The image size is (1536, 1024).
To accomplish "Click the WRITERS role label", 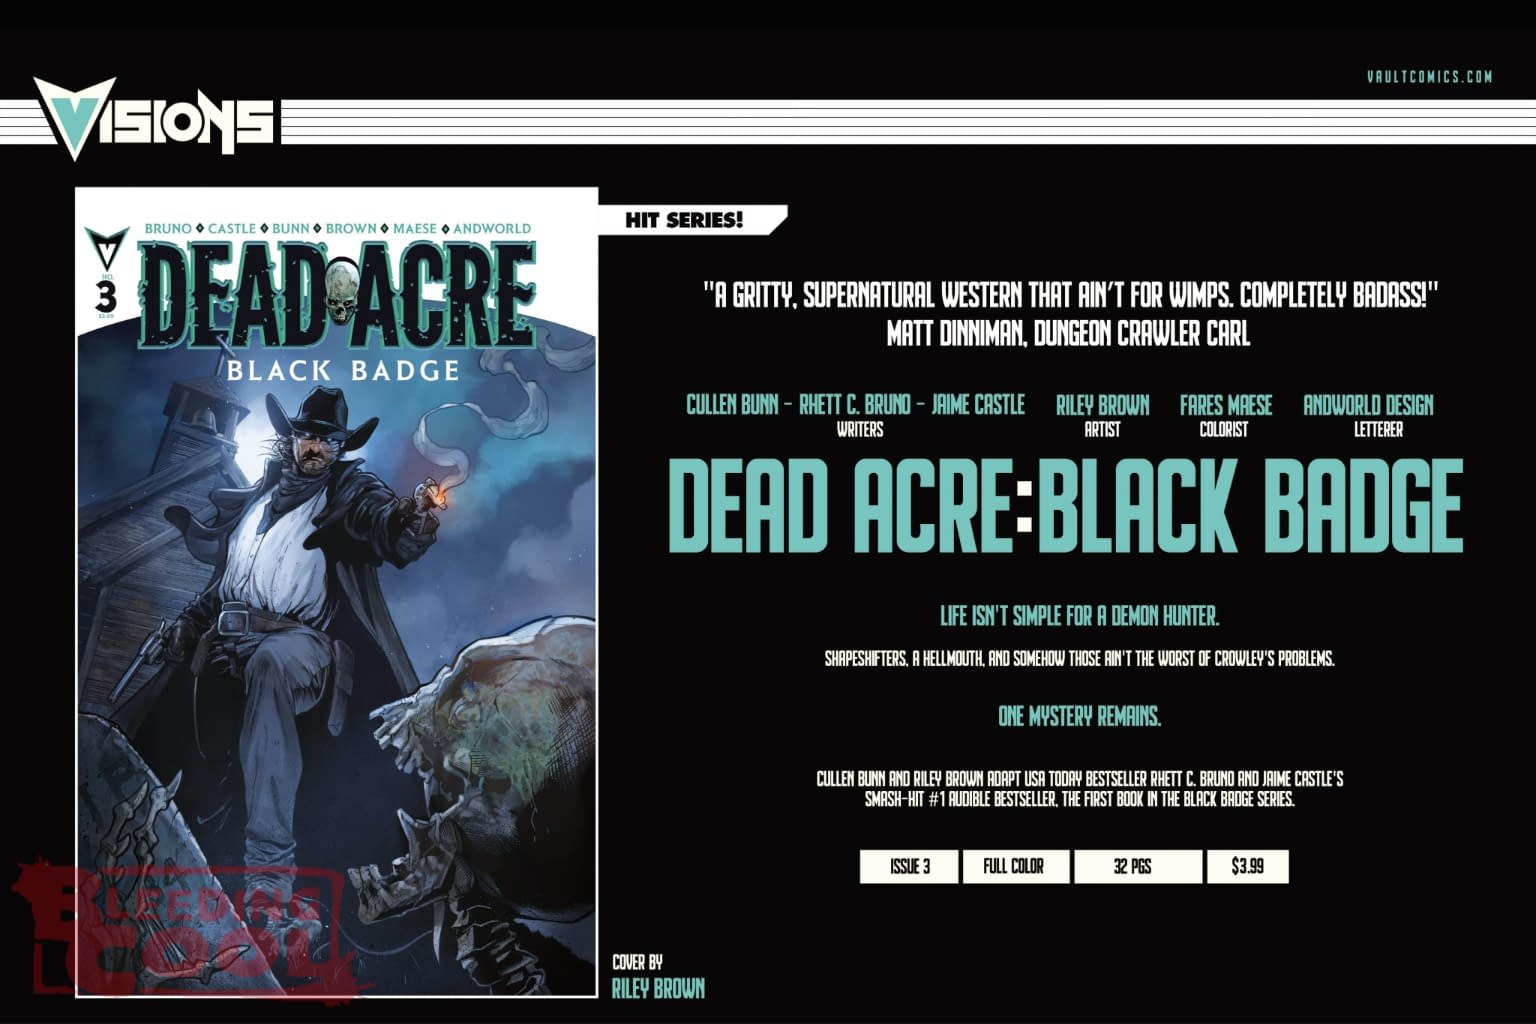I will coord(859,430).
